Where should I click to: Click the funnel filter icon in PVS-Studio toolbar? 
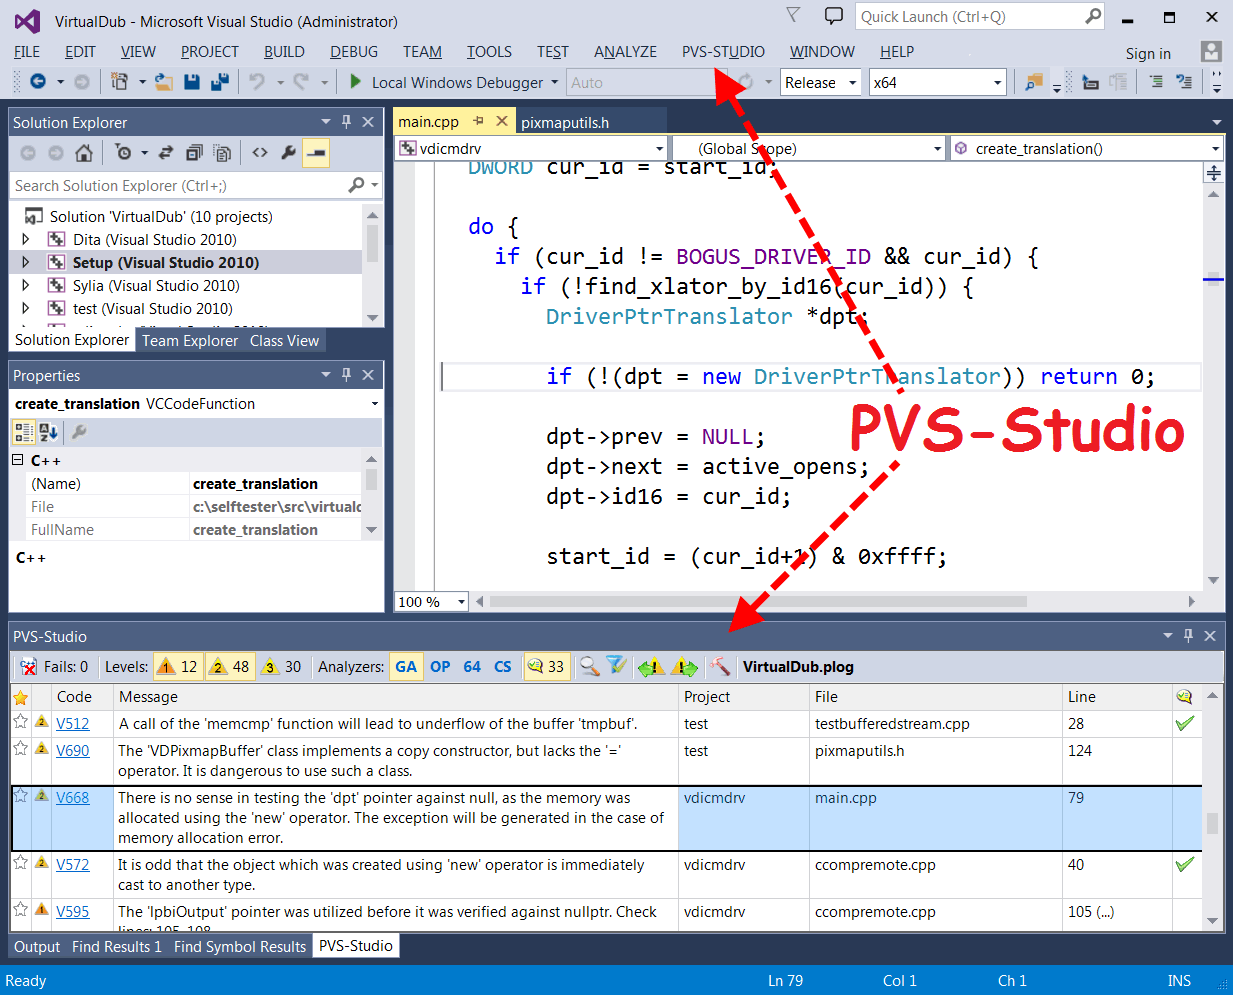616,667
